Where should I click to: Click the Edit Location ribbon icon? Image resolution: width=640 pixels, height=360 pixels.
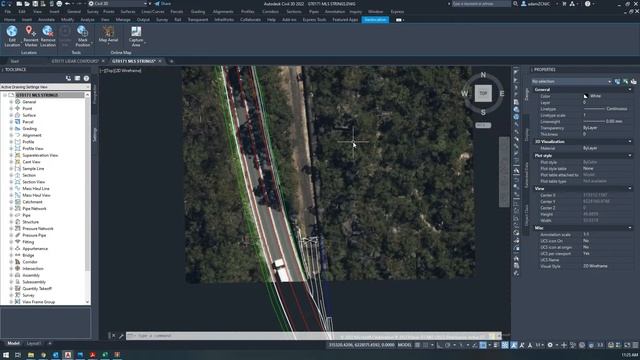tap(12, 36)
